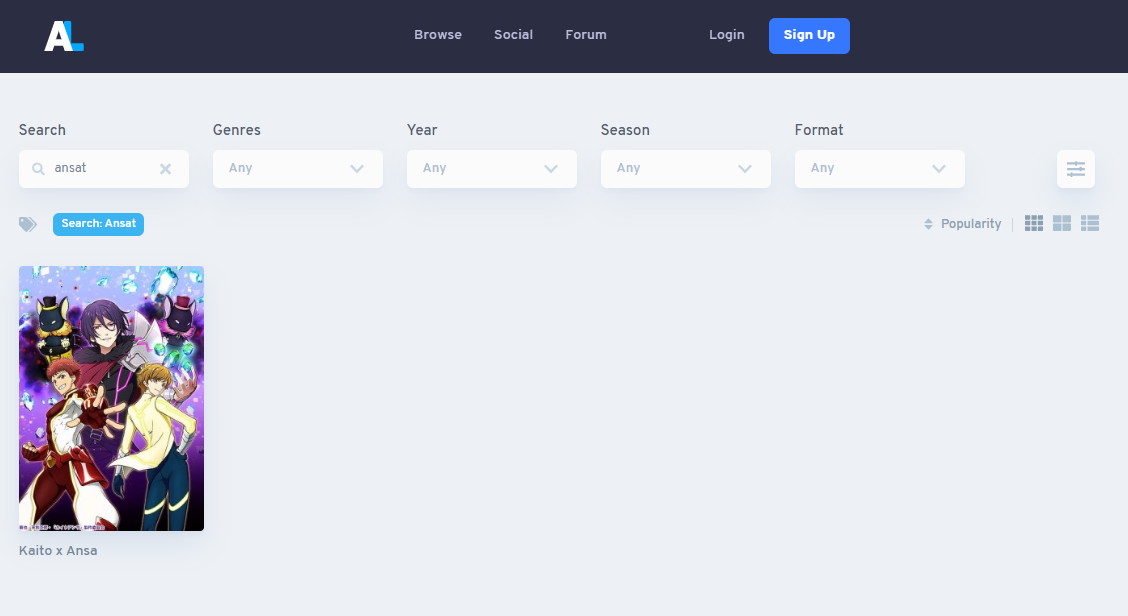Change the Popularity sort order
The width and height of the screenshot is (1128, 616).
[x=970, y=224]
